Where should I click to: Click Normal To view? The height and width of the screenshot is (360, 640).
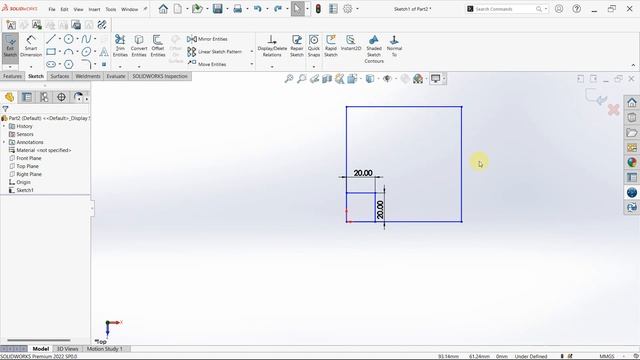[x=394, y=46]
